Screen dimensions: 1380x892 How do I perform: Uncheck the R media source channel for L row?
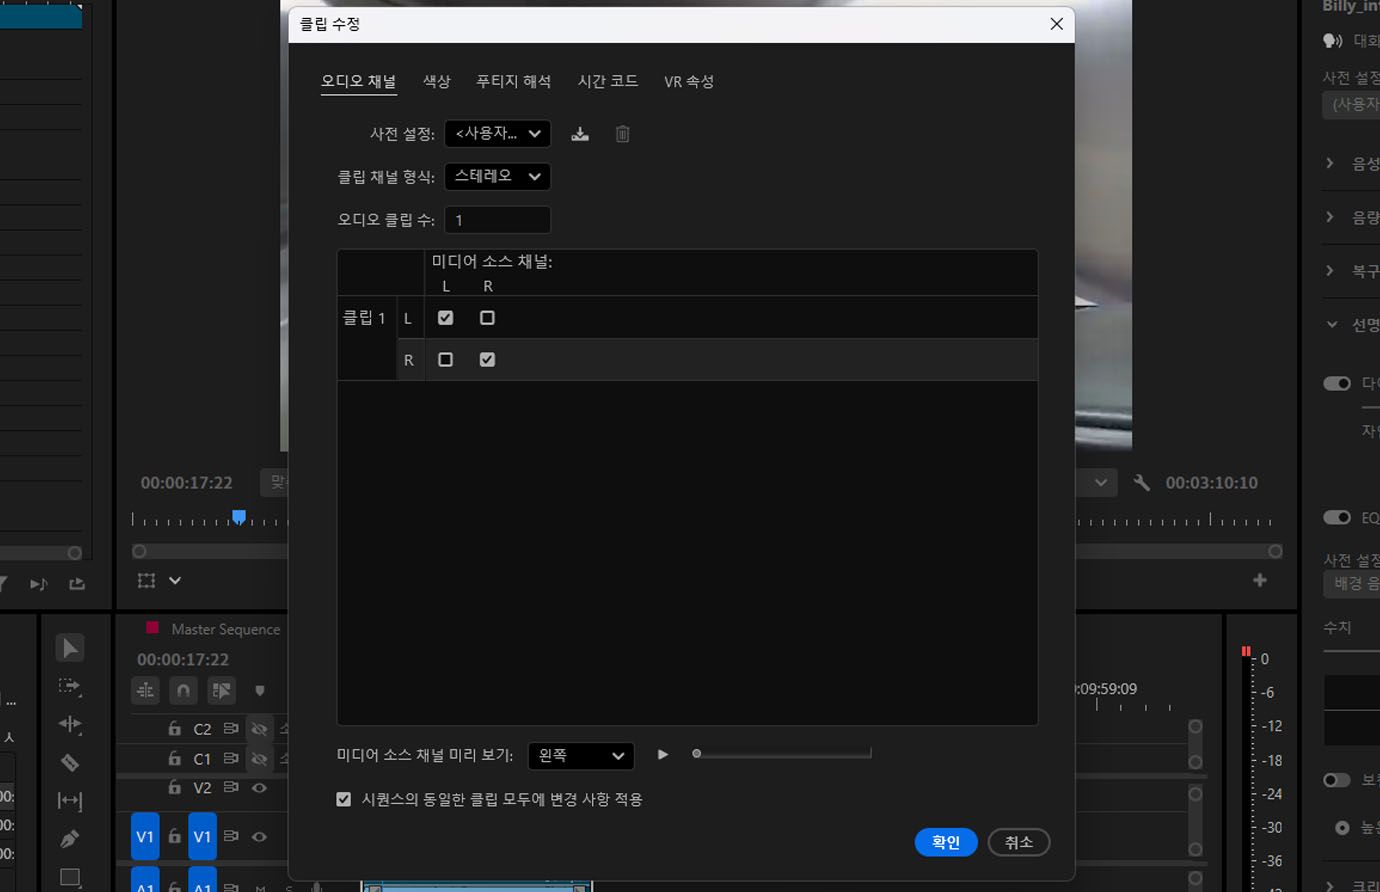click(x=487, y=317)
